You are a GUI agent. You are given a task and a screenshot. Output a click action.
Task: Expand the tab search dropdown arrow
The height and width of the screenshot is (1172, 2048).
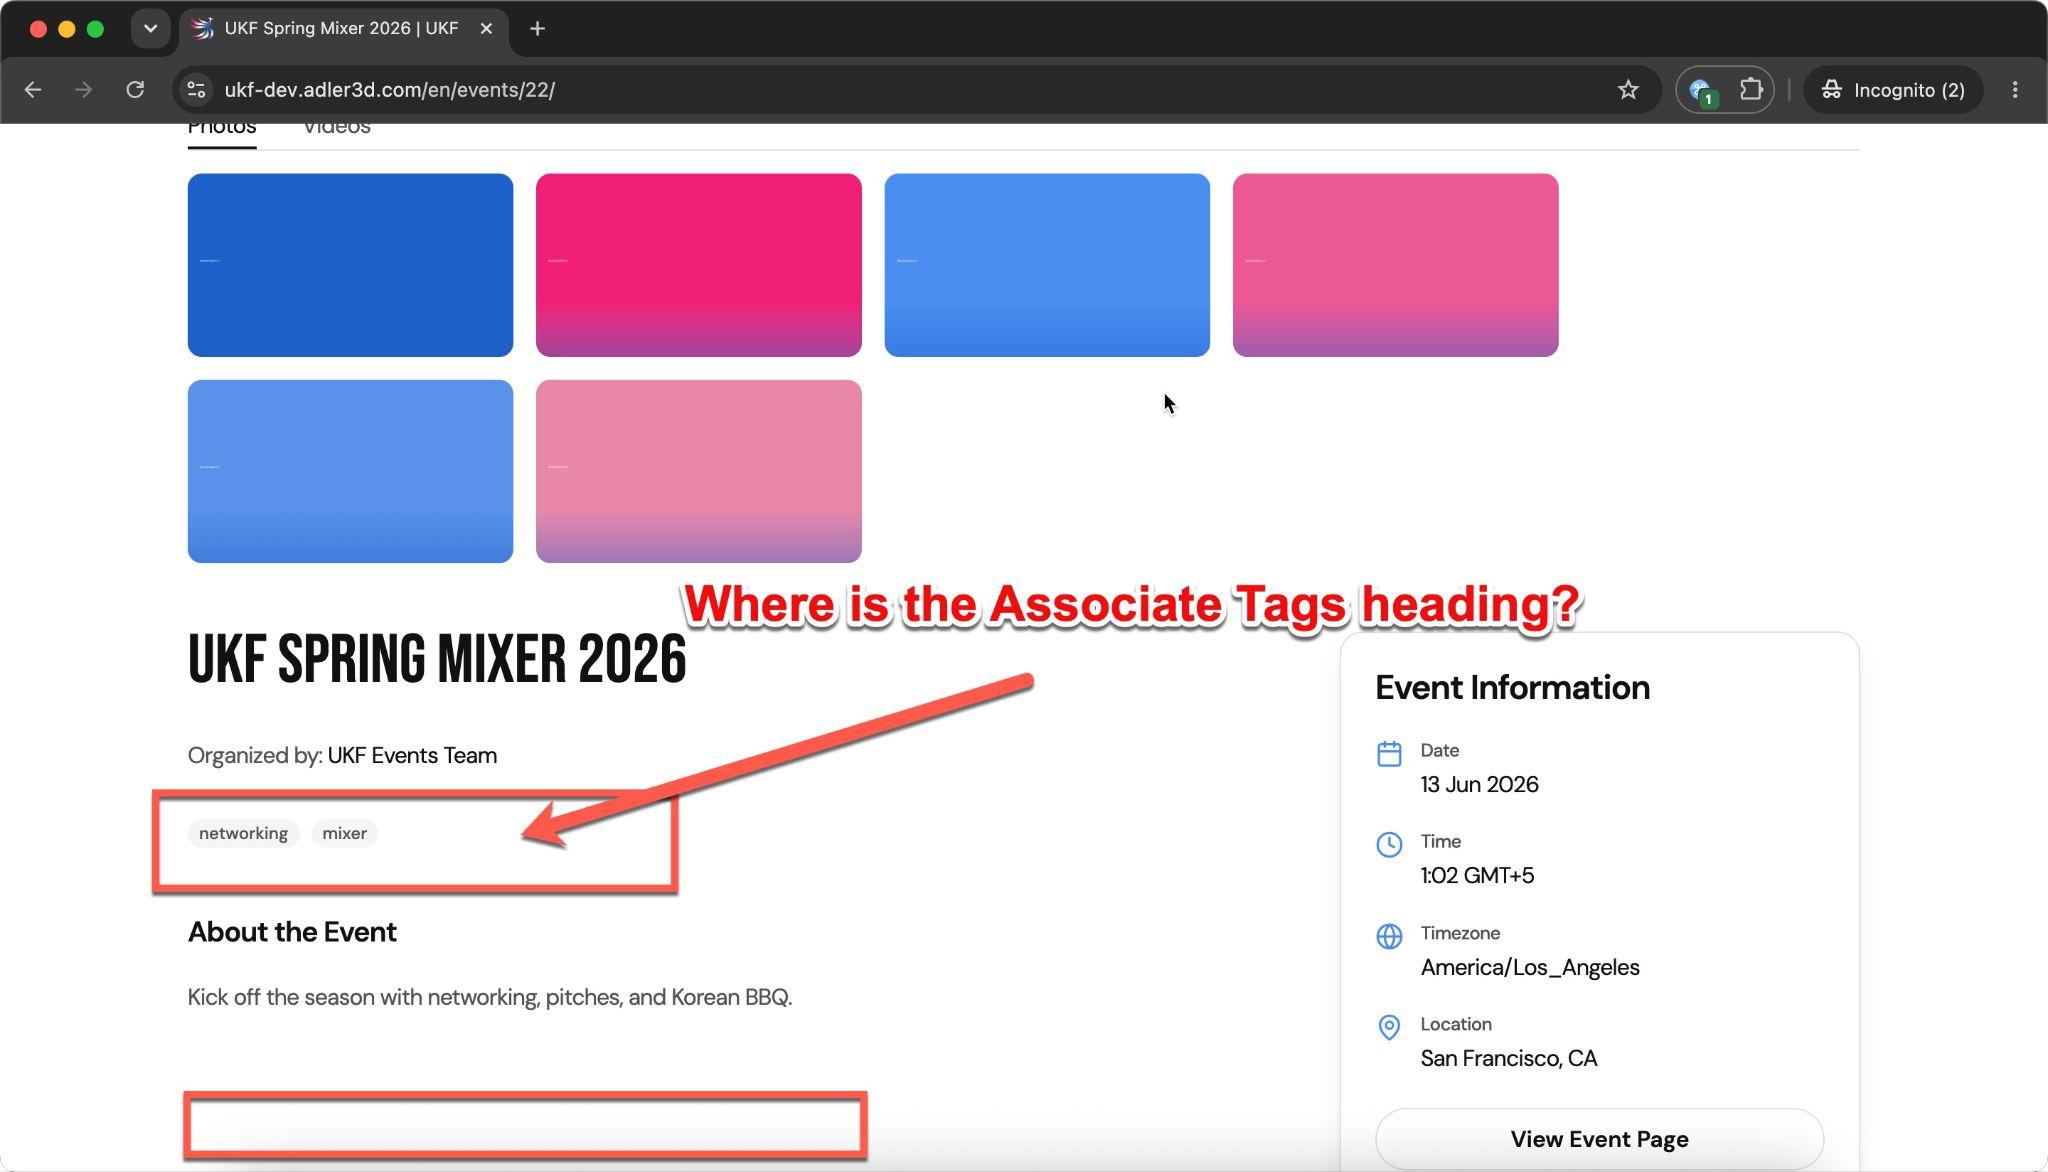(150, 29)
